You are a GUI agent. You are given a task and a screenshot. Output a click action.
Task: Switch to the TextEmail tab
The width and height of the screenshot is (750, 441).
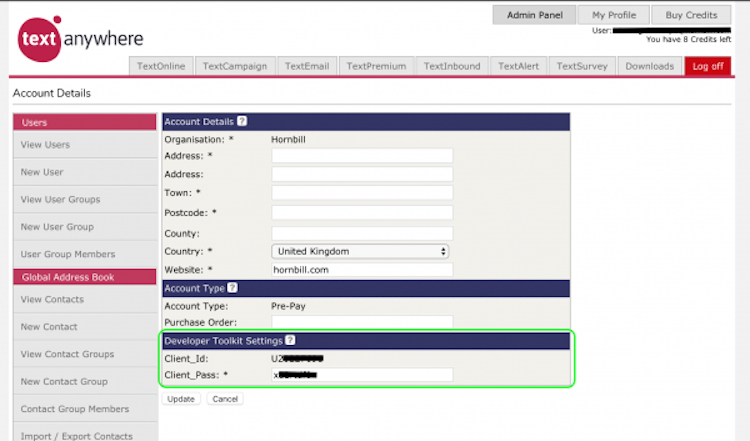307,66
